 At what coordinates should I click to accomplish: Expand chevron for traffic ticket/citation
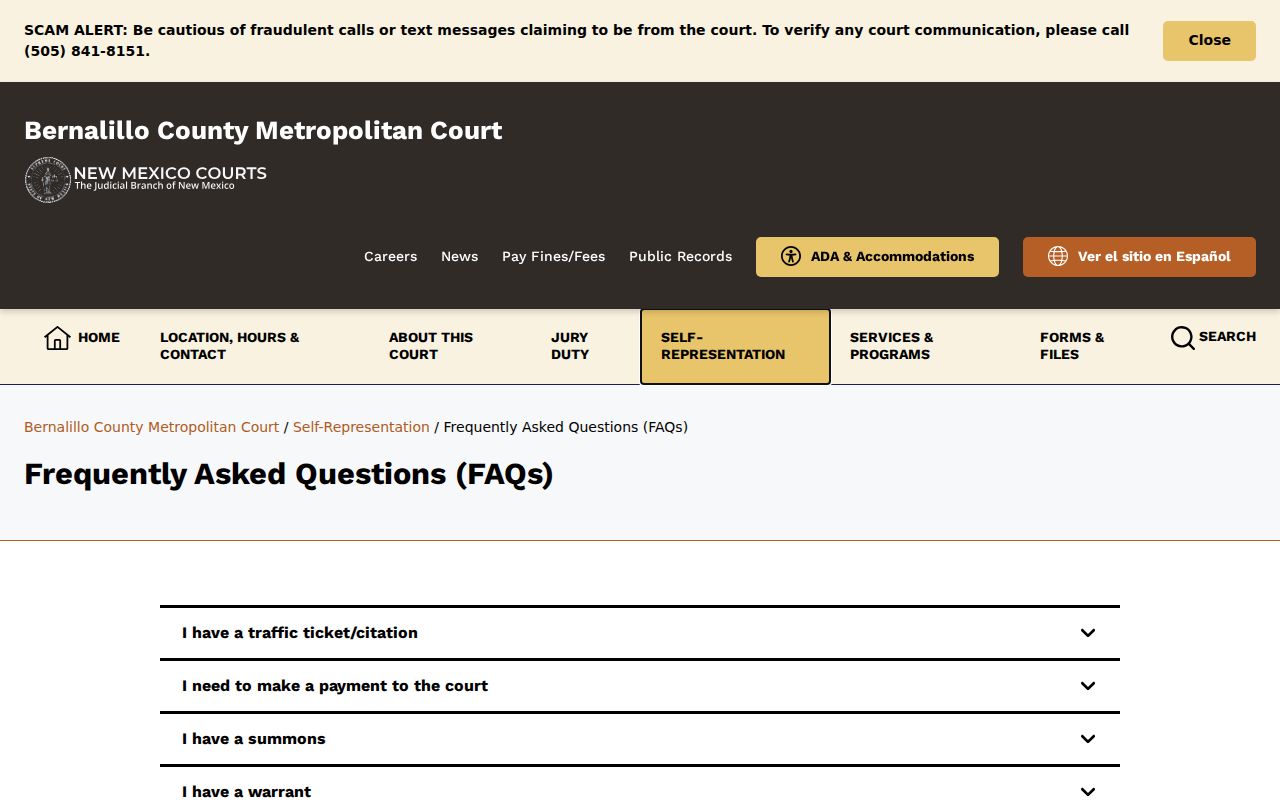tap(1088, 633)
